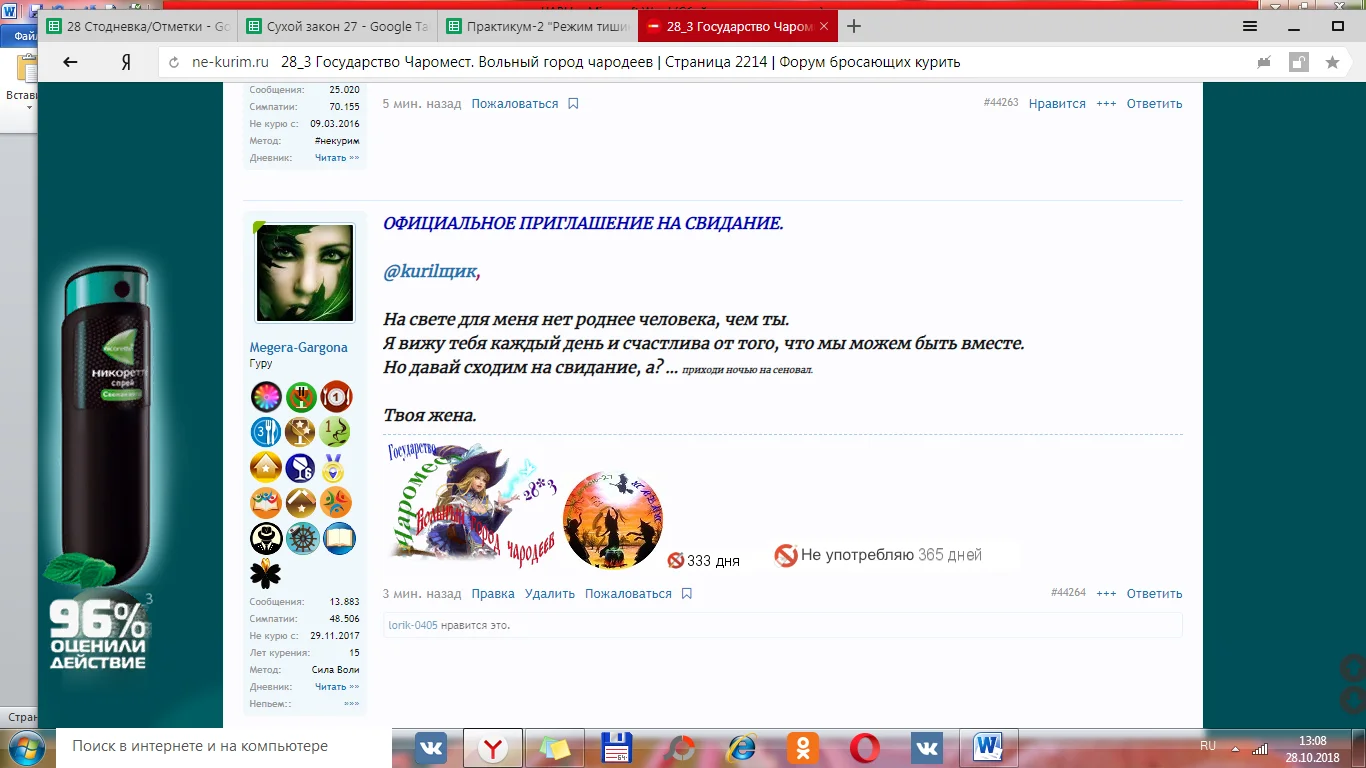Screen dimensions: 1366x768
Task: Click the black man-in-hat badge
Action: pos(266,538)
